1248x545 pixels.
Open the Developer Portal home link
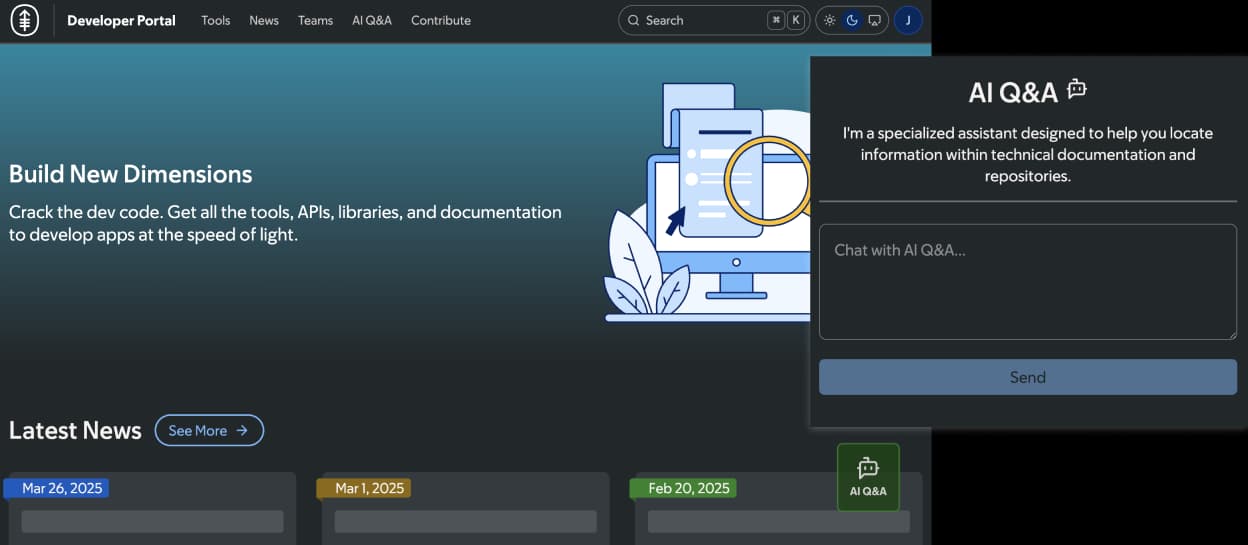pyautogui.click(x=121, y=20)
